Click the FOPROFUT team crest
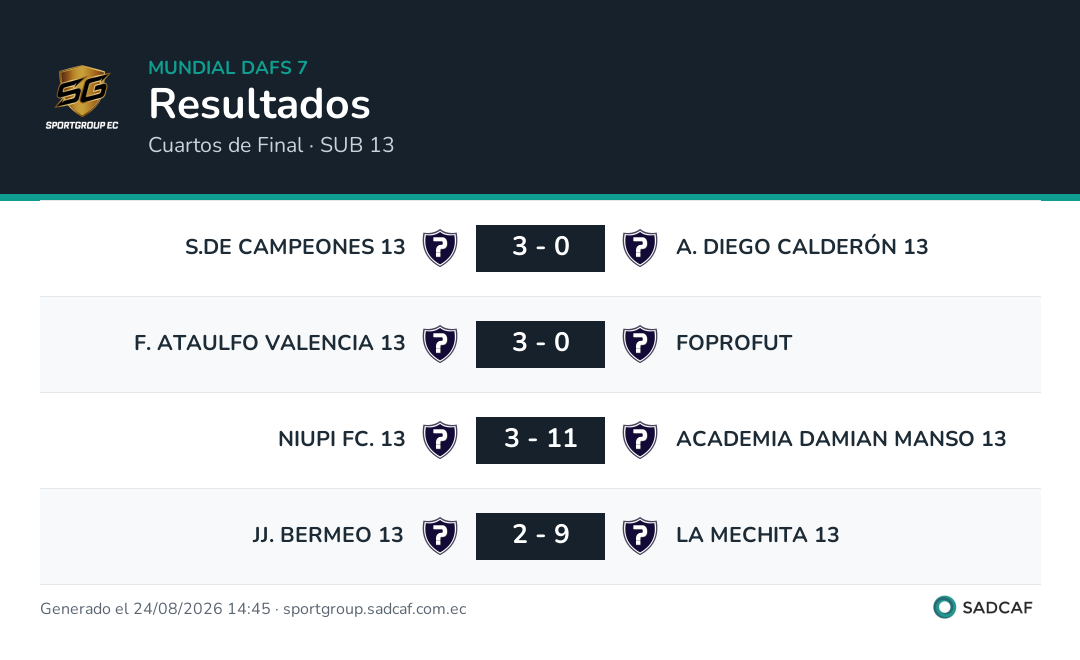 coord(640,344)
